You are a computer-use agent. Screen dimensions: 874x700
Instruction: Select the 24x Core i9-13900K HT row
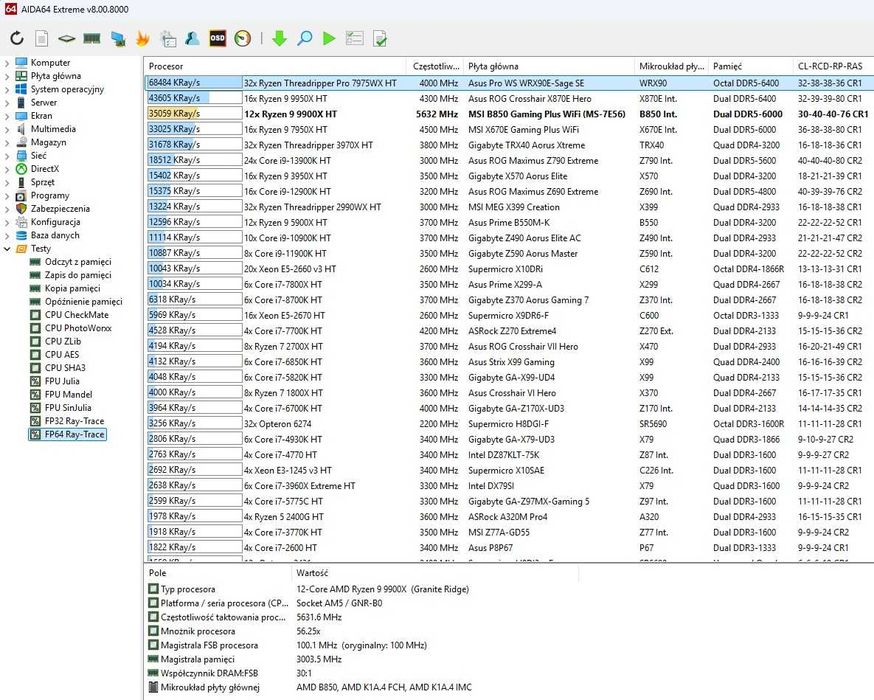(x=508, y=161)
